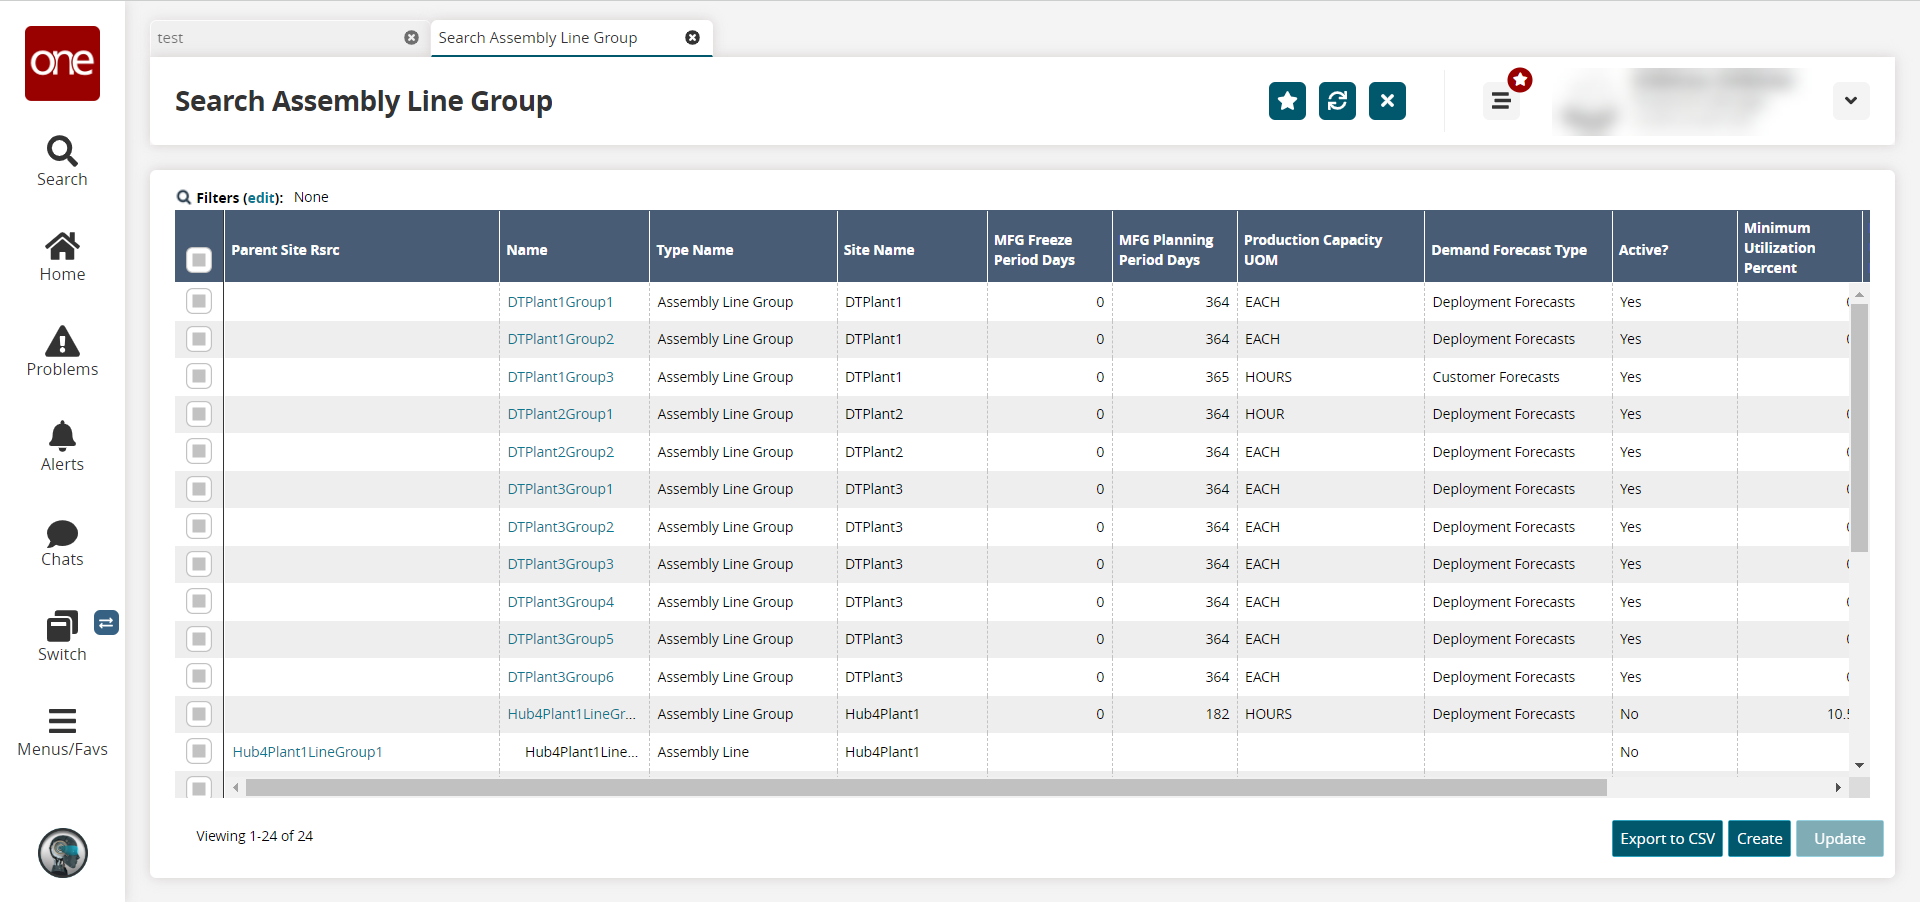Open the DTPlant3Group4 link
Viewport: 1920px width, 902px height.
click(560, 602)
